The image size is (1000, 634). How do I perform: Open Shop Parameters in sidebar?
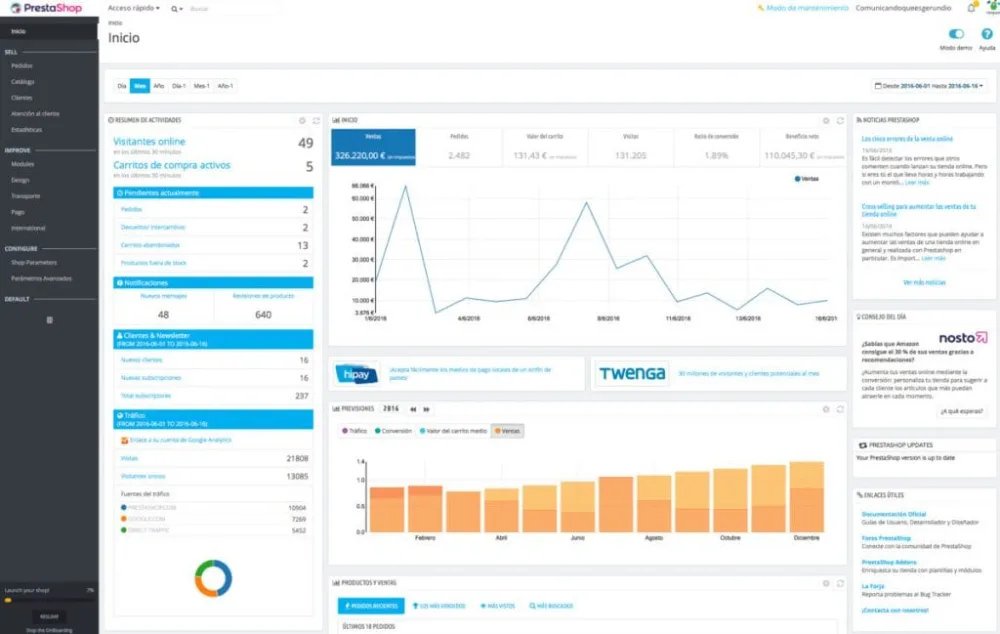tap(34, 262)
